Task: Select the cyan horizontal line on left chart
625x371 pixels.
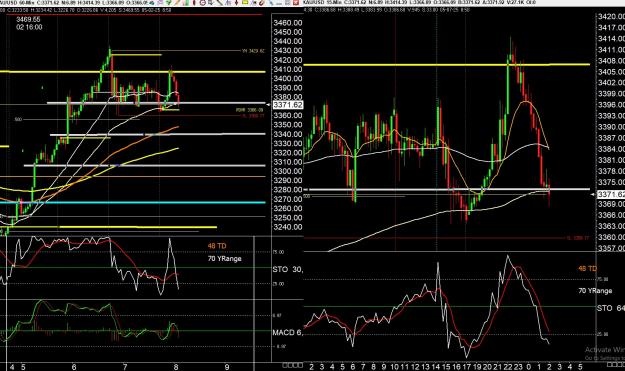Action: (133, 202)
